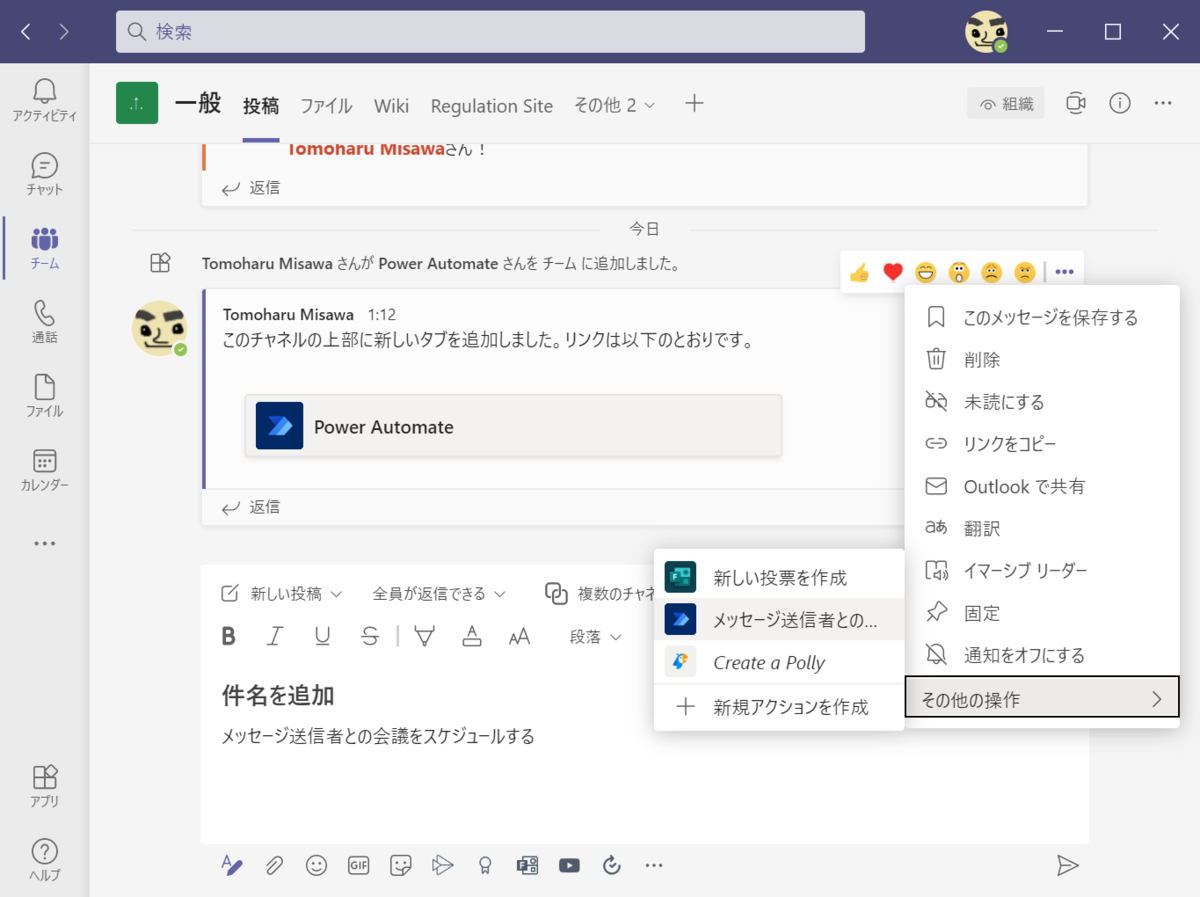Open the YouTube app icon in toolbar

tap(569, 866)
